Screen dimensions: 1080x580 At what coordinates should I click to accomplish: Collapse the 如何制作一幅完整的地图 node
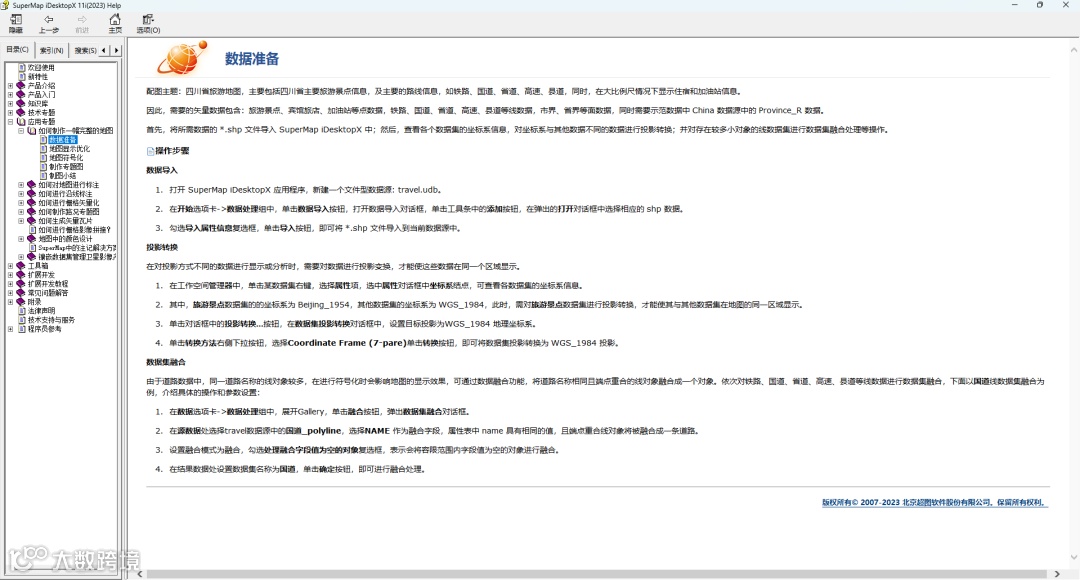21,130
